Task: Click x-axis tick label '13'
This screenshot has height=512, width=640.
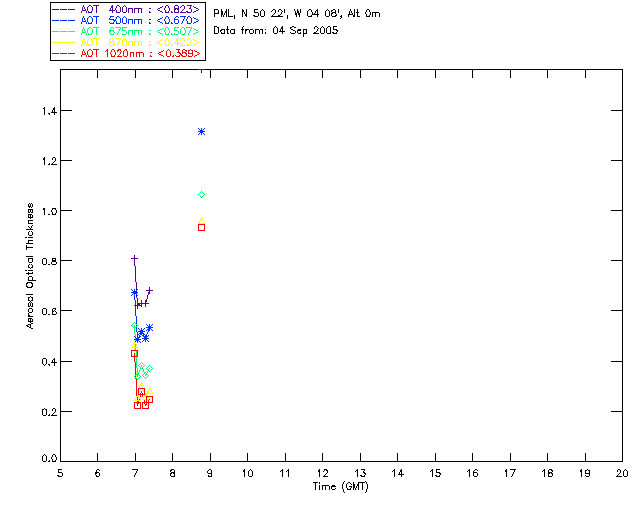Action: pyautogui.click(x=360, y=474)
